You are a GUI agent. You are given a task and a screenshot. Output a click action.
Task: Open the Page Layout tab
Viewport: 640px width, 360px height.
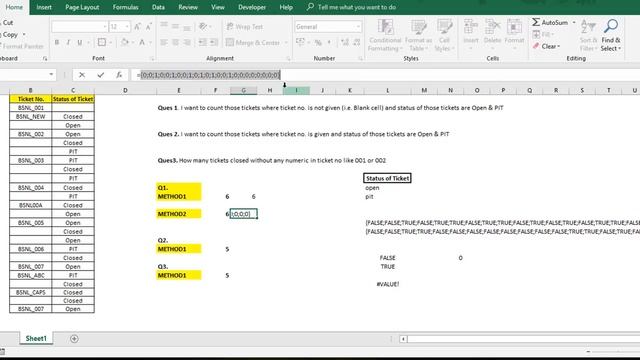(82, 7)
